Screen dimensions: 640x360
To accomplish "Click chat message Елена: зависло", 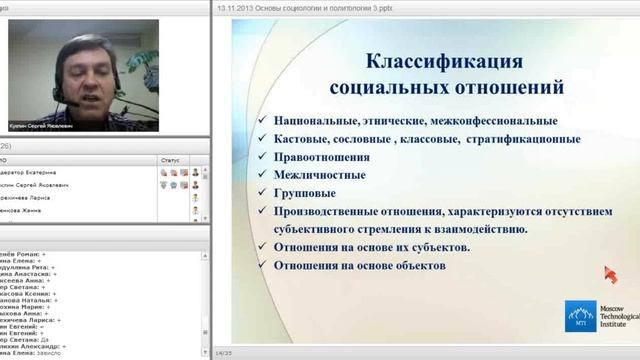I will pyautogui.click(x=30, y=353).
